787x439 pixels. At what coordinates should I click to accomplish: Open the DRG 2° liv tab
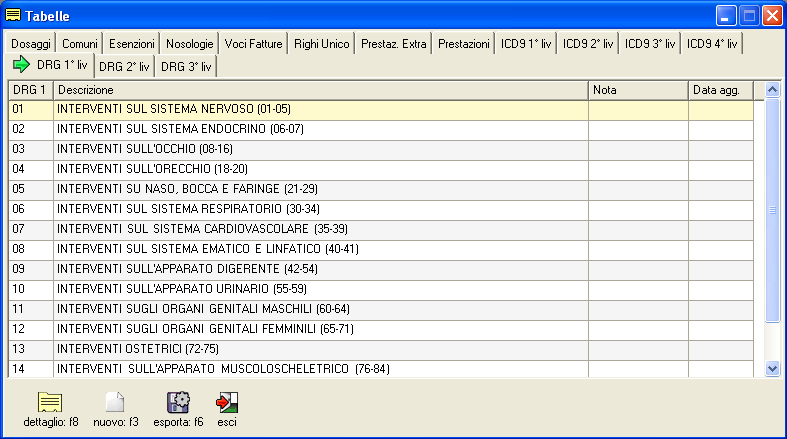click(124, 67)
